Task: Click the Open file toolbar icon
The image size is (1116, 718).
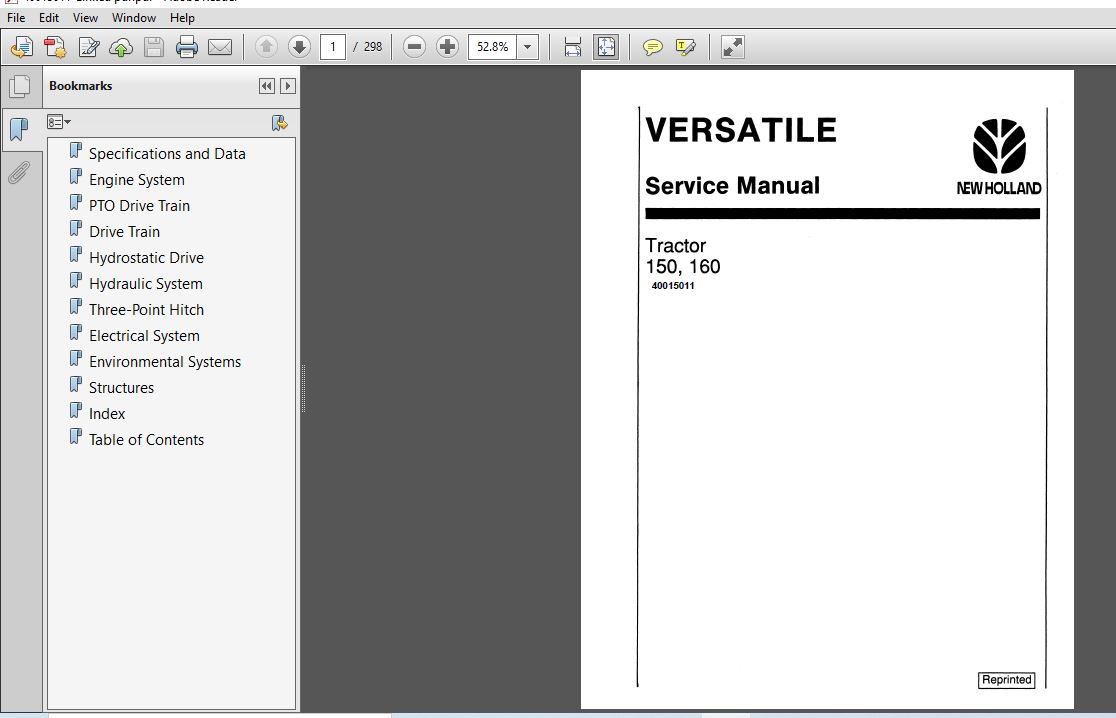Action: click(x=21, y=47)
